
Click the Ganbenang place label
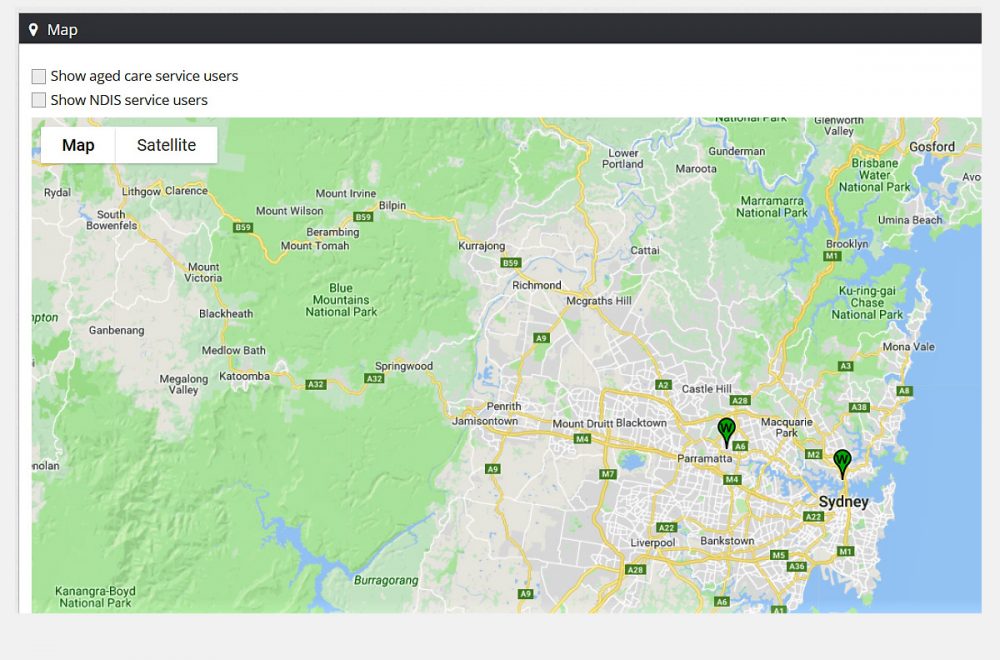117,330
